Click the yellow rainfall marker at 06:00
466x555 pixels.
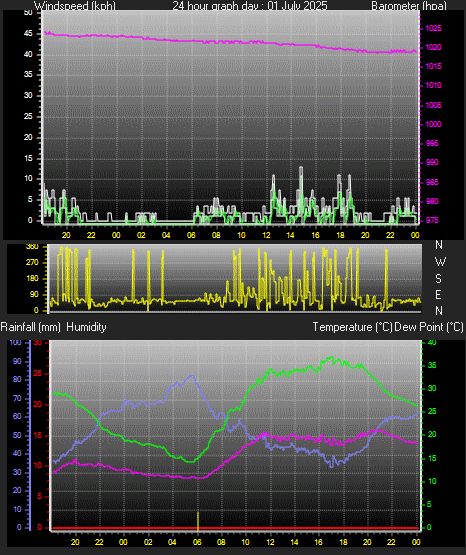click(198, 521)
